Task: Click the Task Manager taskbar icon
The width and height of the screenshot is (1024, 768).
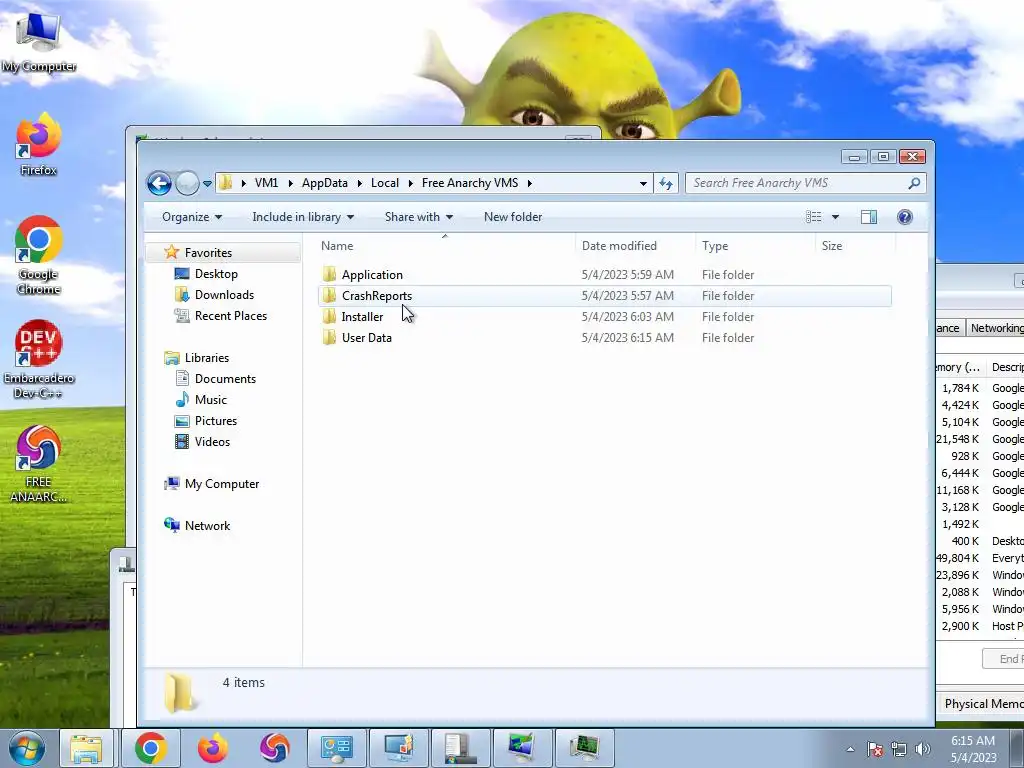Action: point(584,748)
